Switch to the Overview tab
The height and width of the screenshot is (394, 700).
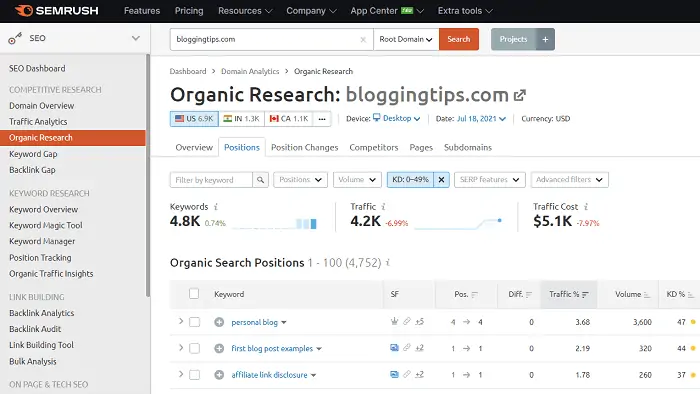pos(194,147)
